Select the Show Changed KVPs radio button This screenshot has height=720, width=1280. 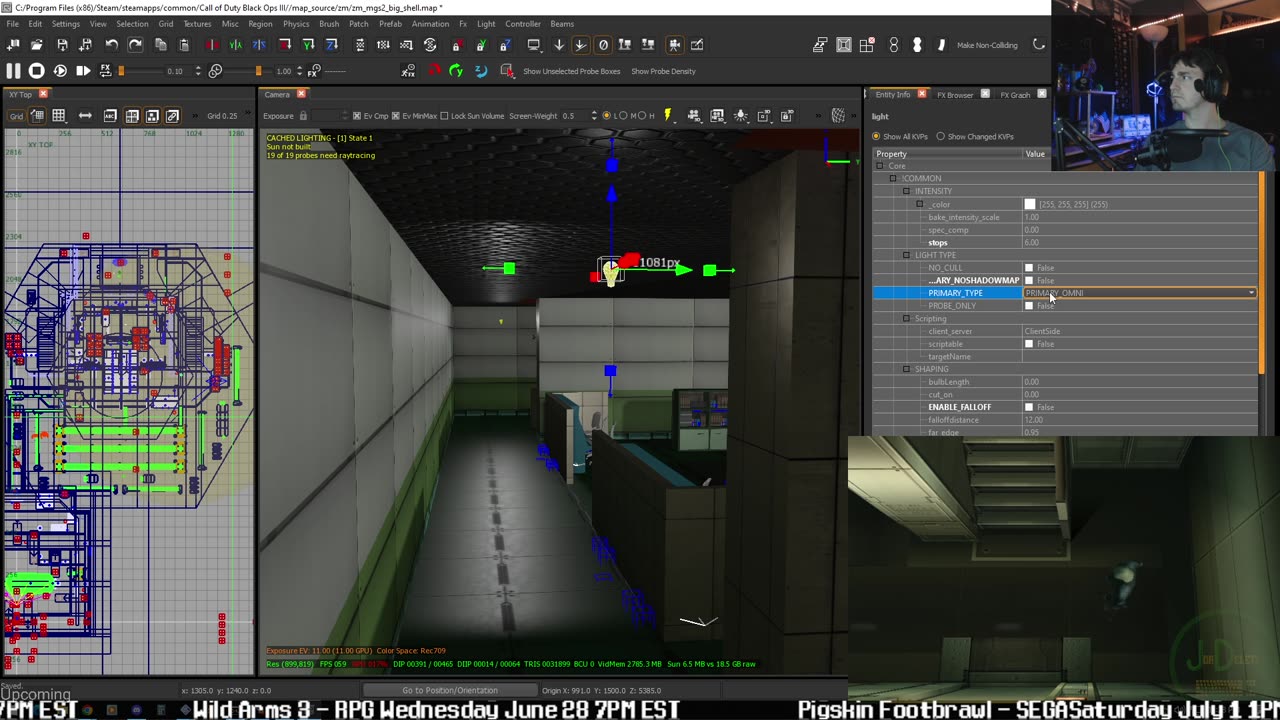[940, 137]
